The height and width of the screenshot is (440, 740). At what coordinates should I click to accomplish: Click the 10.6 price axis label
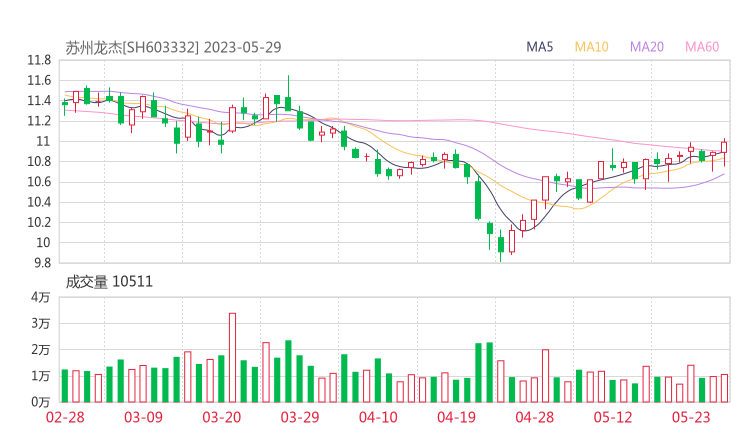pos(39,182)
